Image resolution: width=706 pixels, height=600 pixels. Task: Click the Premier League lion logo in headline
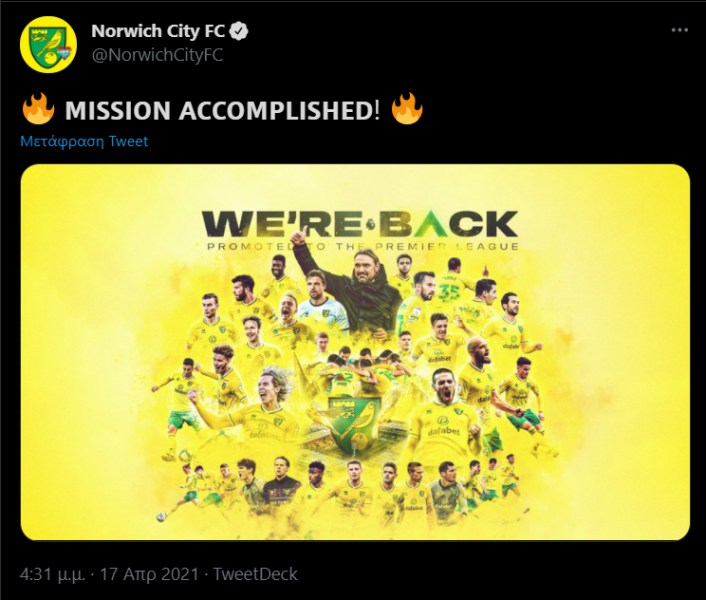[371, 224]
